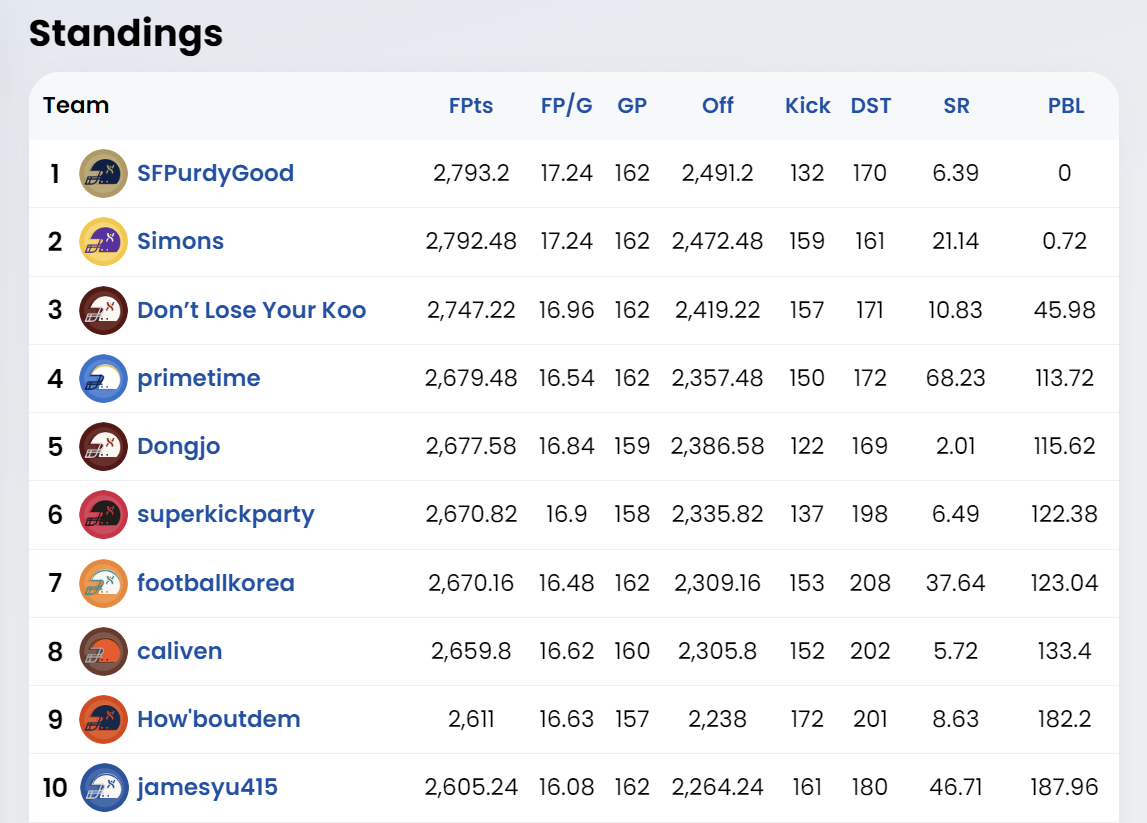Screen dimensions: 1147x823
Task: Click Don't Lose Your Koo helmet icon
Action: 103,310
